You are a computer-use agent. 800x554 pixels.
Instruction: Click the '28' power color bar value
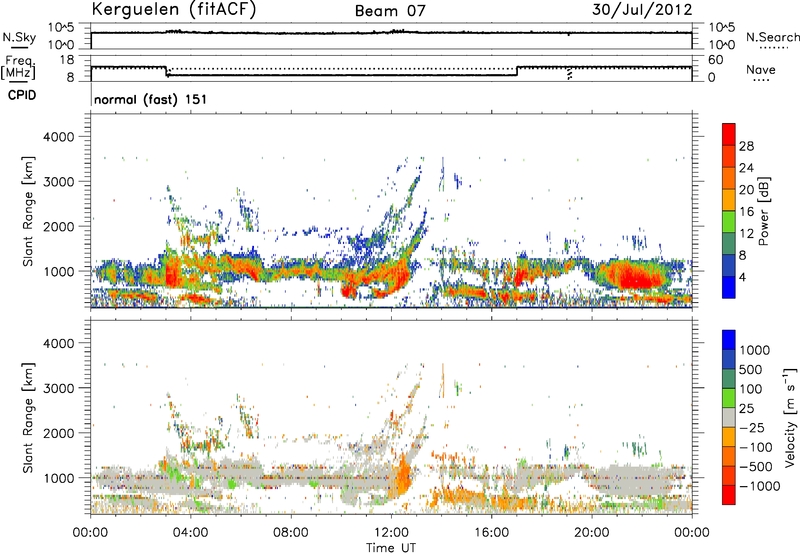coord(746,146)
